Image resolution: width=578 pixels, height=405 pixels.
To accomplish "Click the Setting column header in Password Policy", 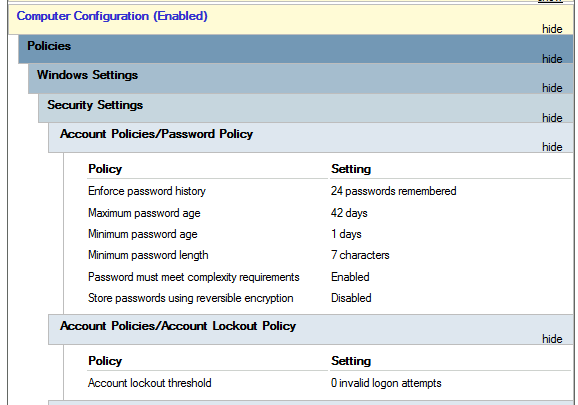I will pos(351,169).
